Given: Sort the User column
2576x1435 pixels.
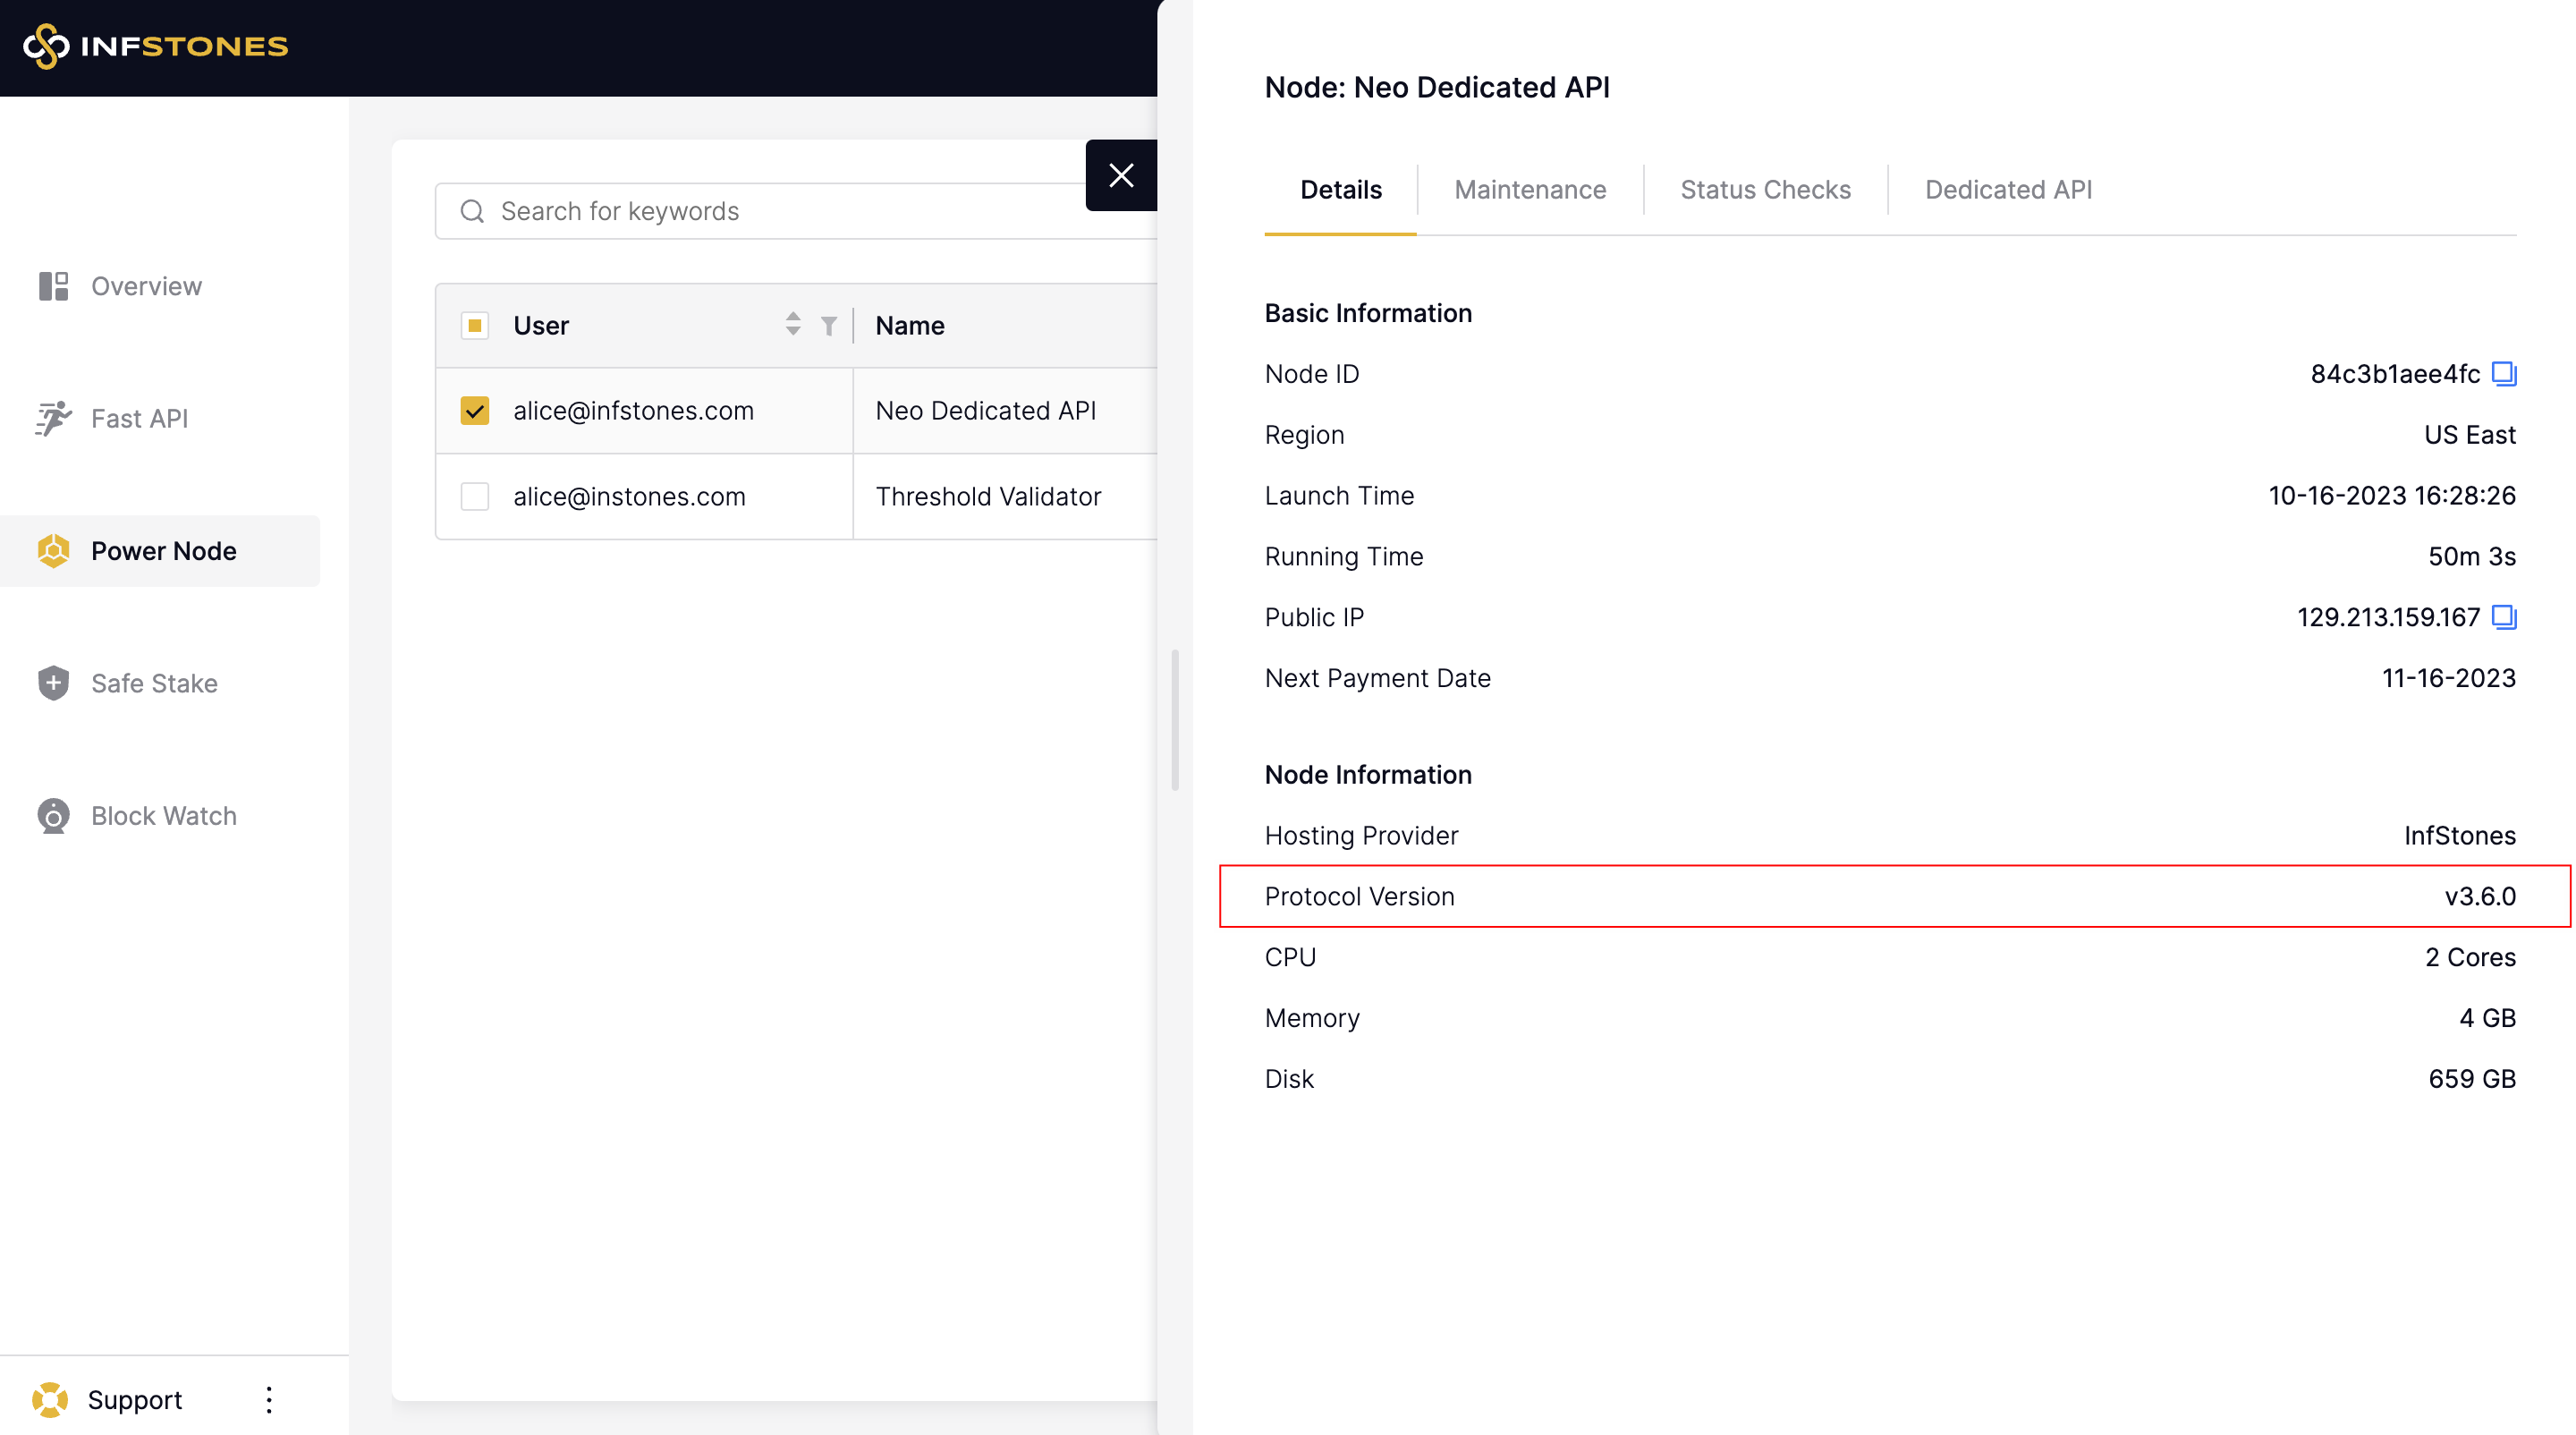Looking at the screenshot, I should click(x=793, y=324).
